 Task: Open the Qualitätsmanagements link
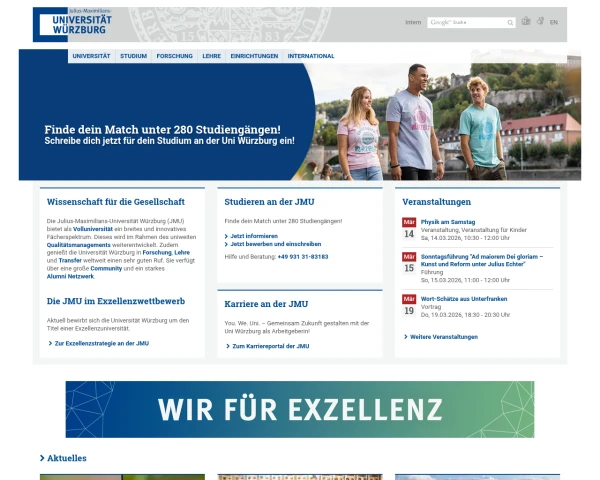coord(78,245)
